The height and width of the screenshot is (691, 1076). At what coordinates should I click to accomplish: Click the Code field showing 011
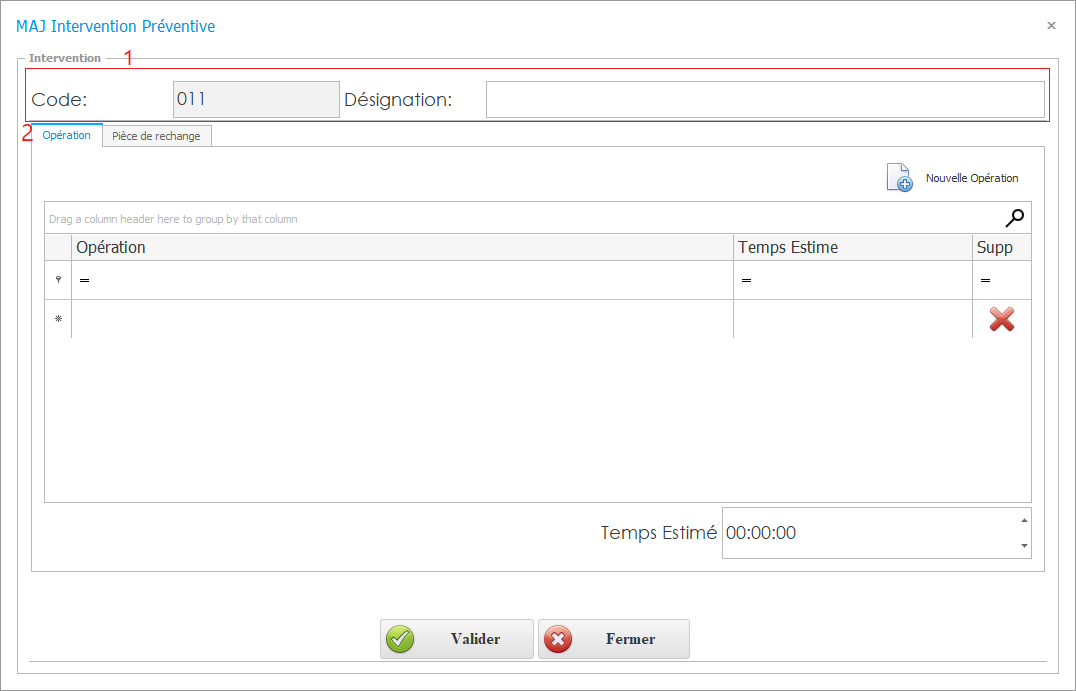coord(256,100)
